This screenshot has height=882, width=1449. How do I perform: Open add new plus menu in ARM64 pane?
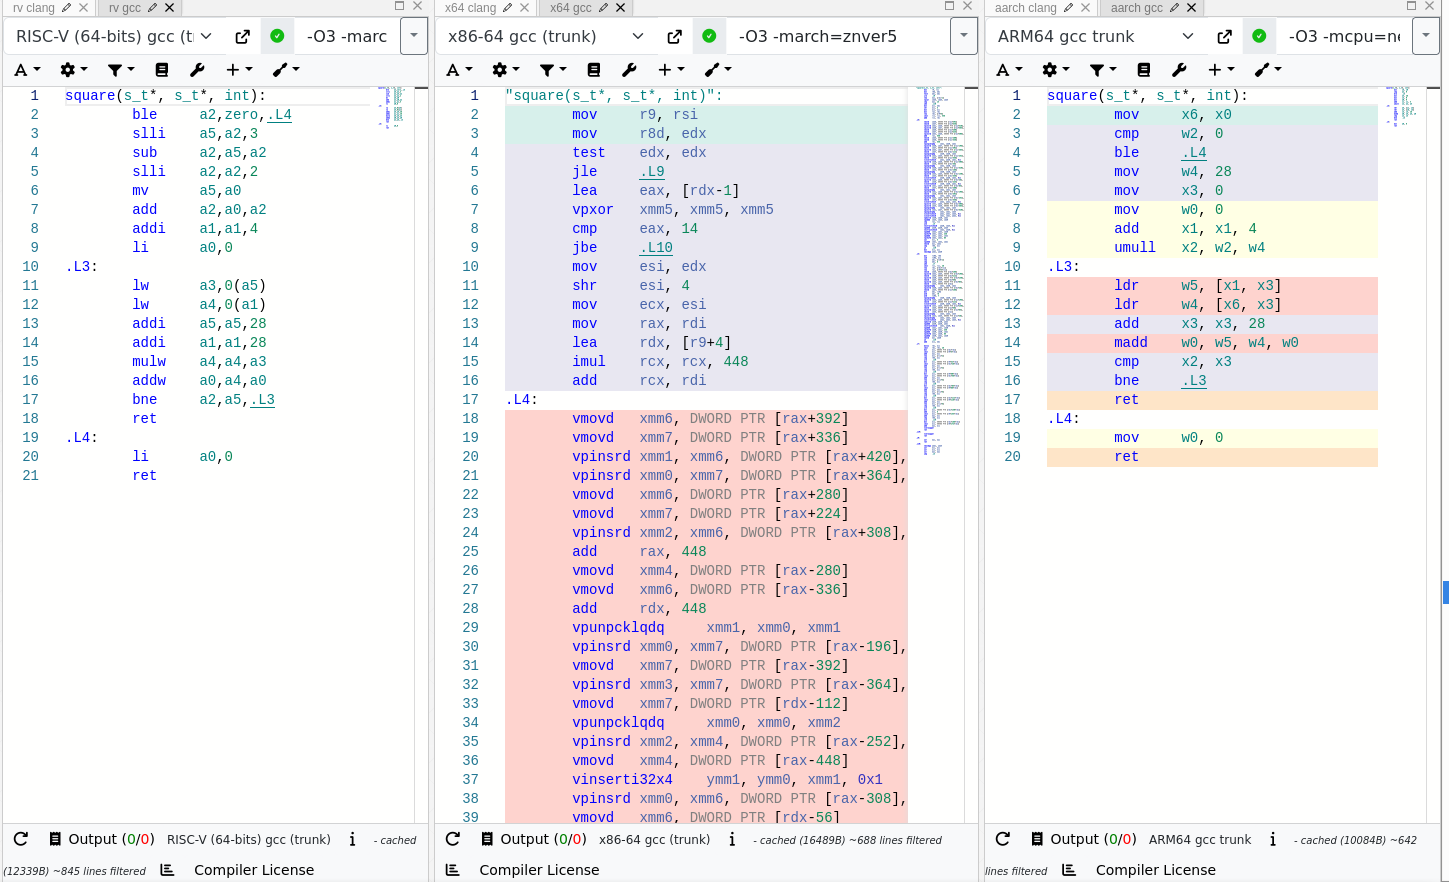[1221, 70]
